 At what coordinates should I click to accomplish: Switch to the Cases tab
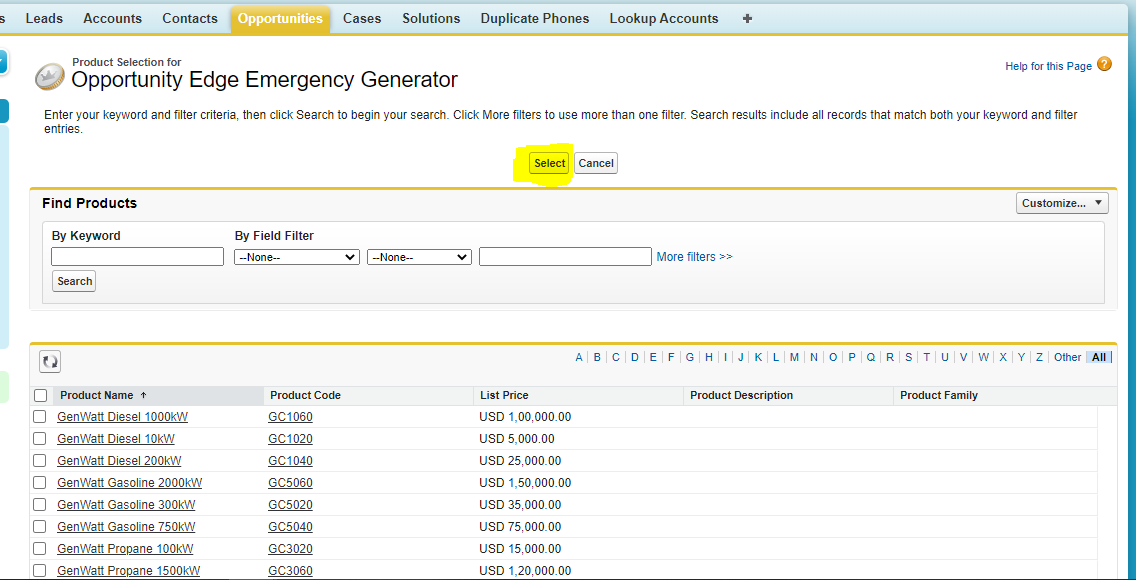coord(362,18)
